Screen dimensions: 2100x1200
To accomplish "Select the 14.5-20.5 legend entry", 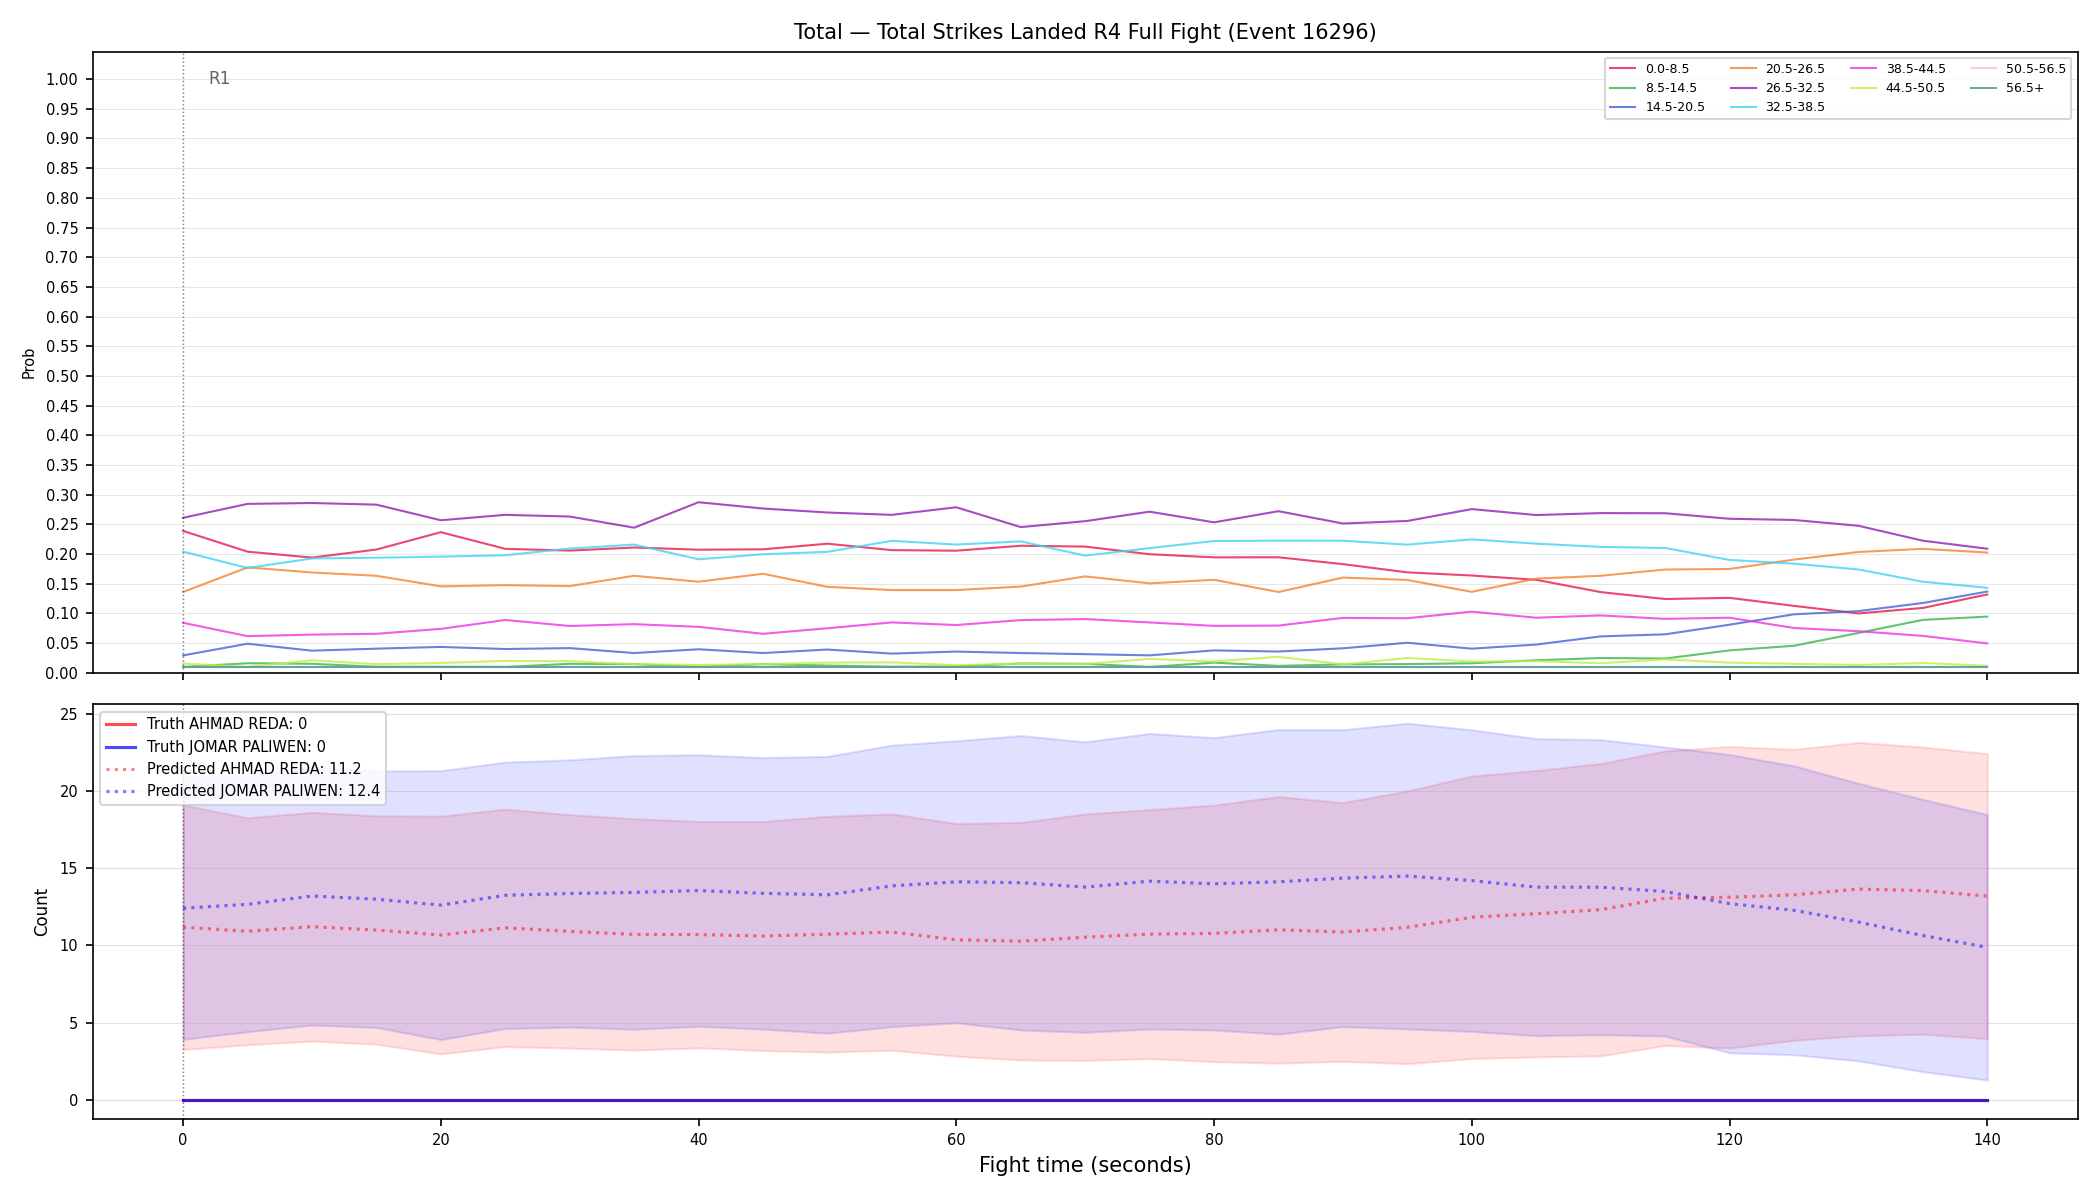I will pyautogui.click(x=1658, y=107).
